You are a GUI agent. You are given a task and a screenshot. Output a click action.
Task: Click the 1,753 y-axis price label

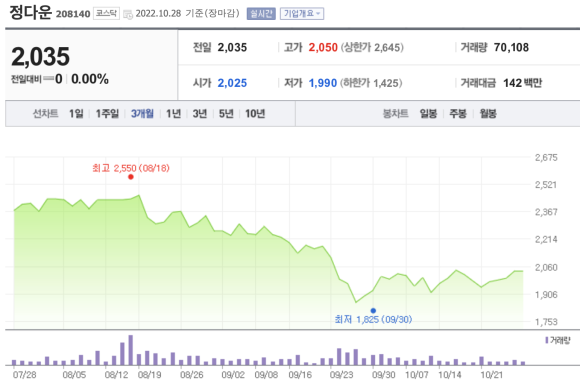(x=546, y=322)
